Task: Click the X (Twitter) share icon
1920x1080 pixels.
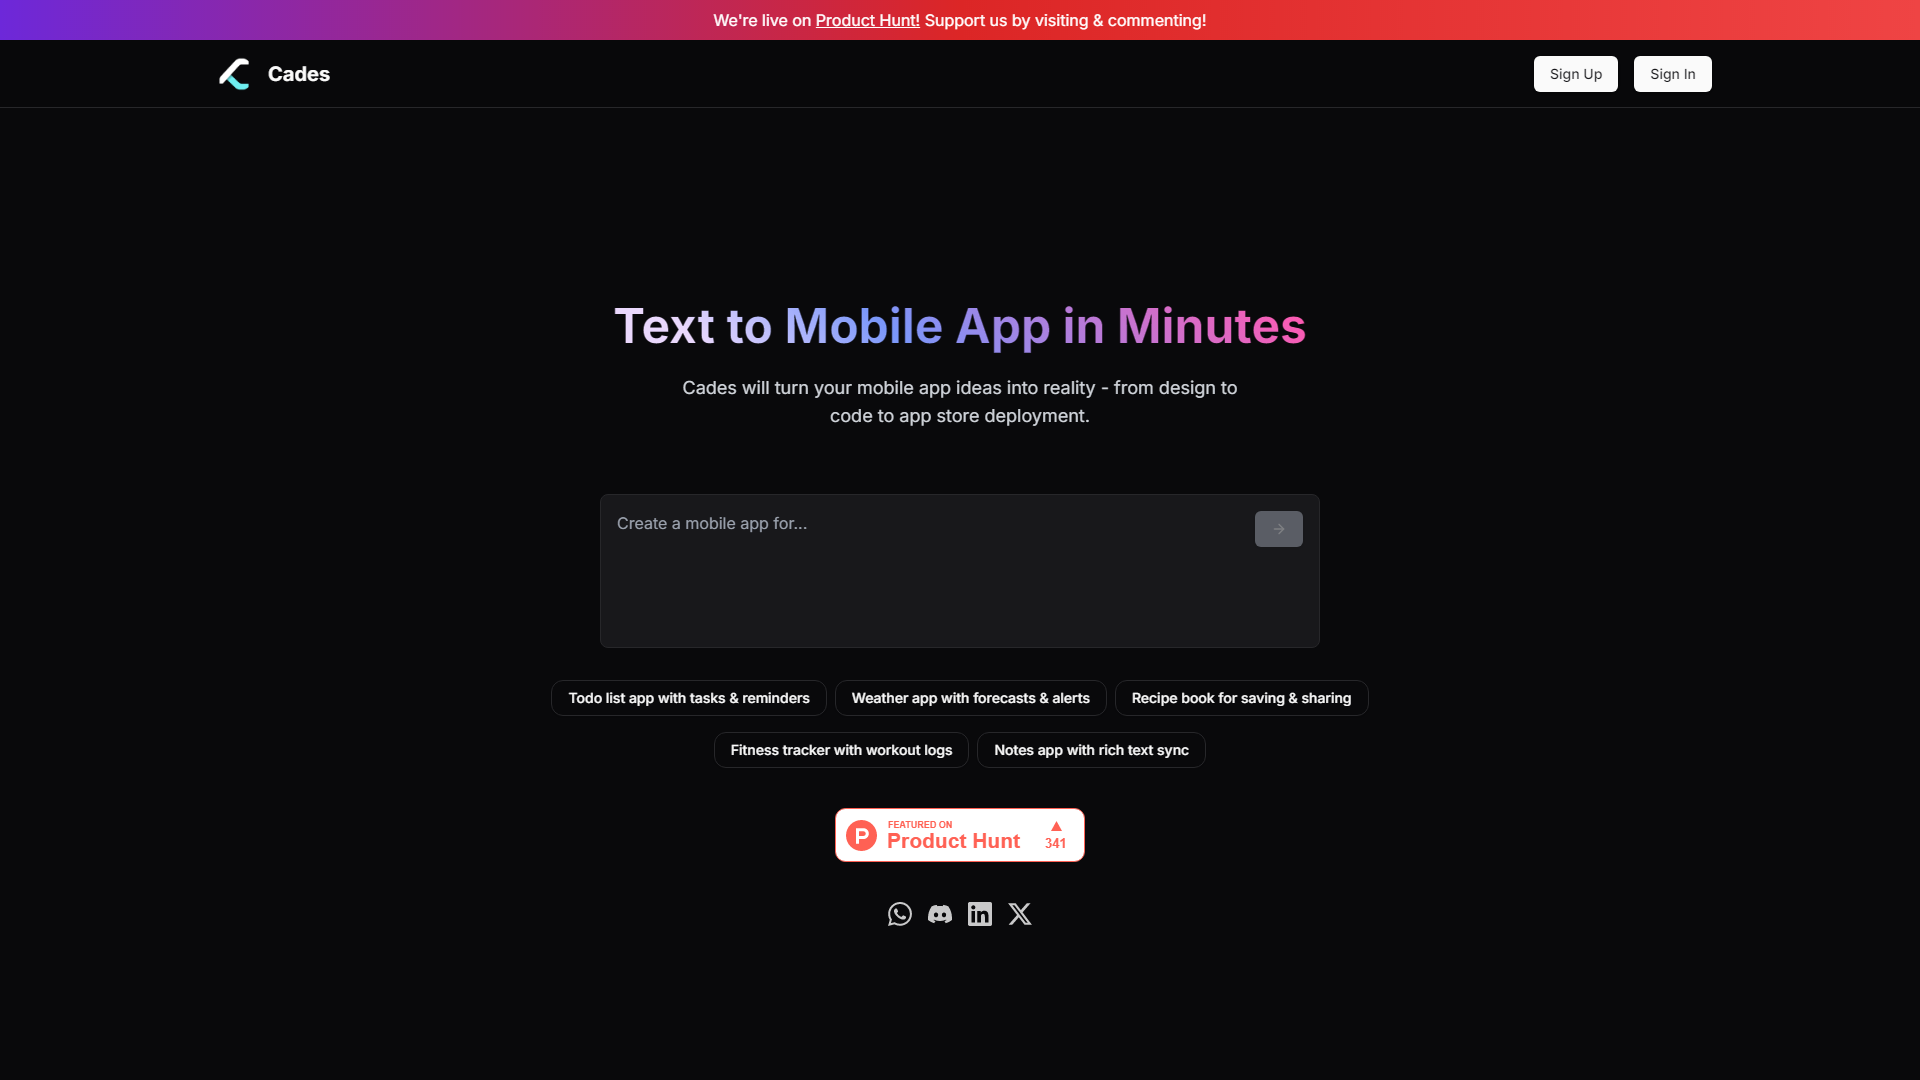Action: point(1019,914)
